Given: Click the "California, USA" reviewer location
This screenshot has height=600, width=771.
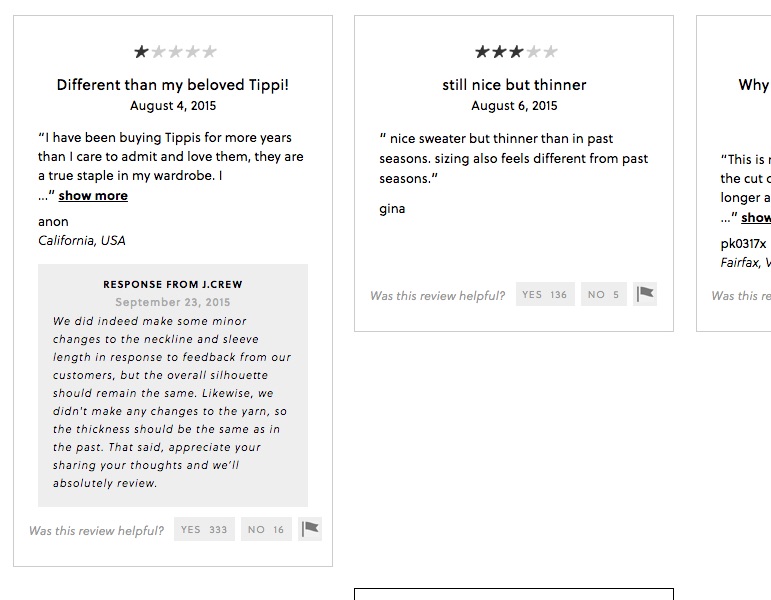Looking at the screenshot, I should click(x=82, y=240).
